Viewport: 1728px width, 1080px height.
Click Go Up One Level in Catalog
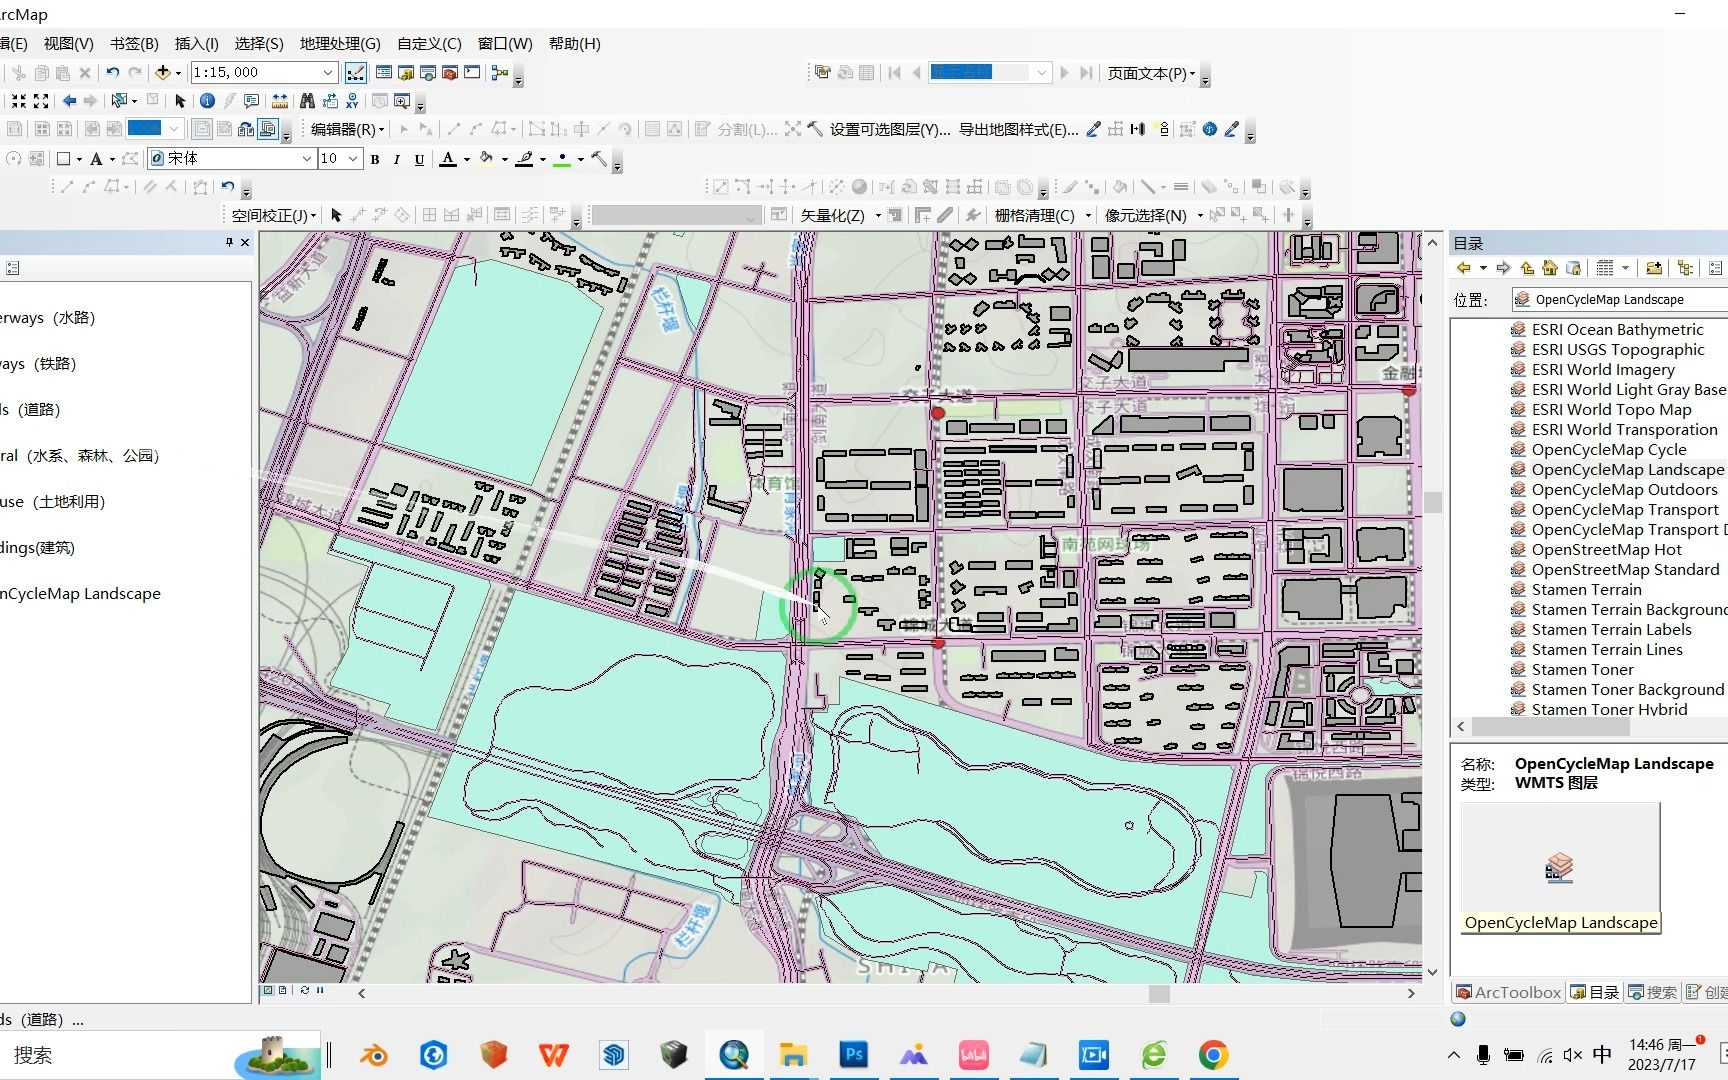(x=1527, y=268)
